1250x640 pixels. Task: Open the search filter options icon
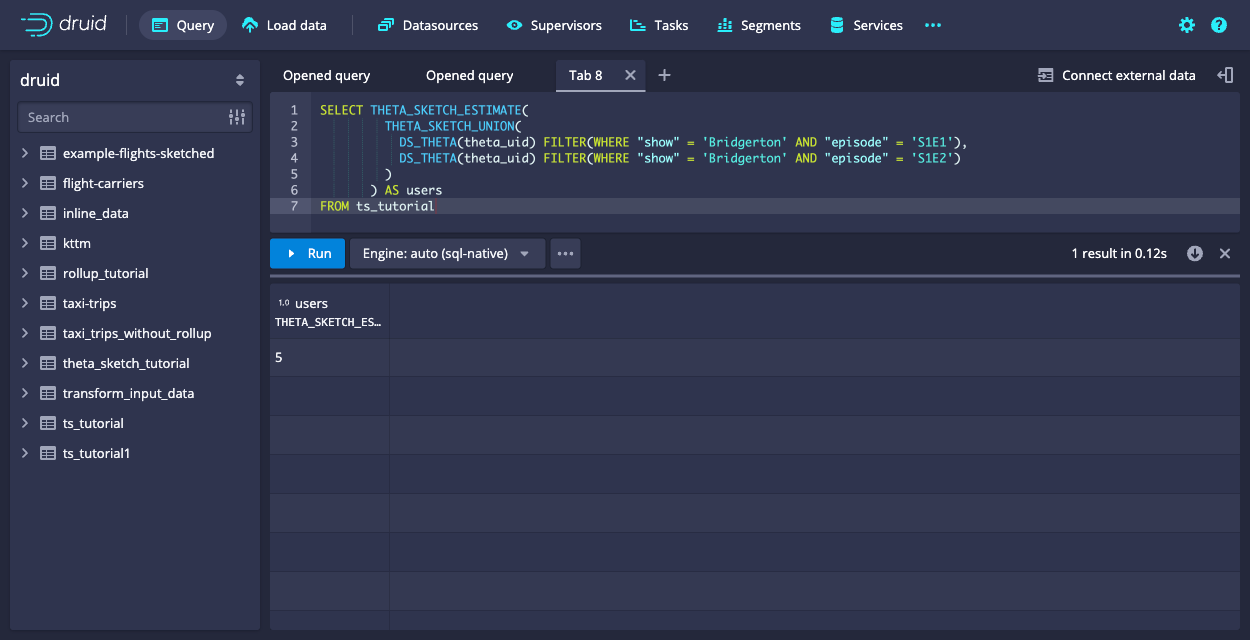click(x=237, y=117)
